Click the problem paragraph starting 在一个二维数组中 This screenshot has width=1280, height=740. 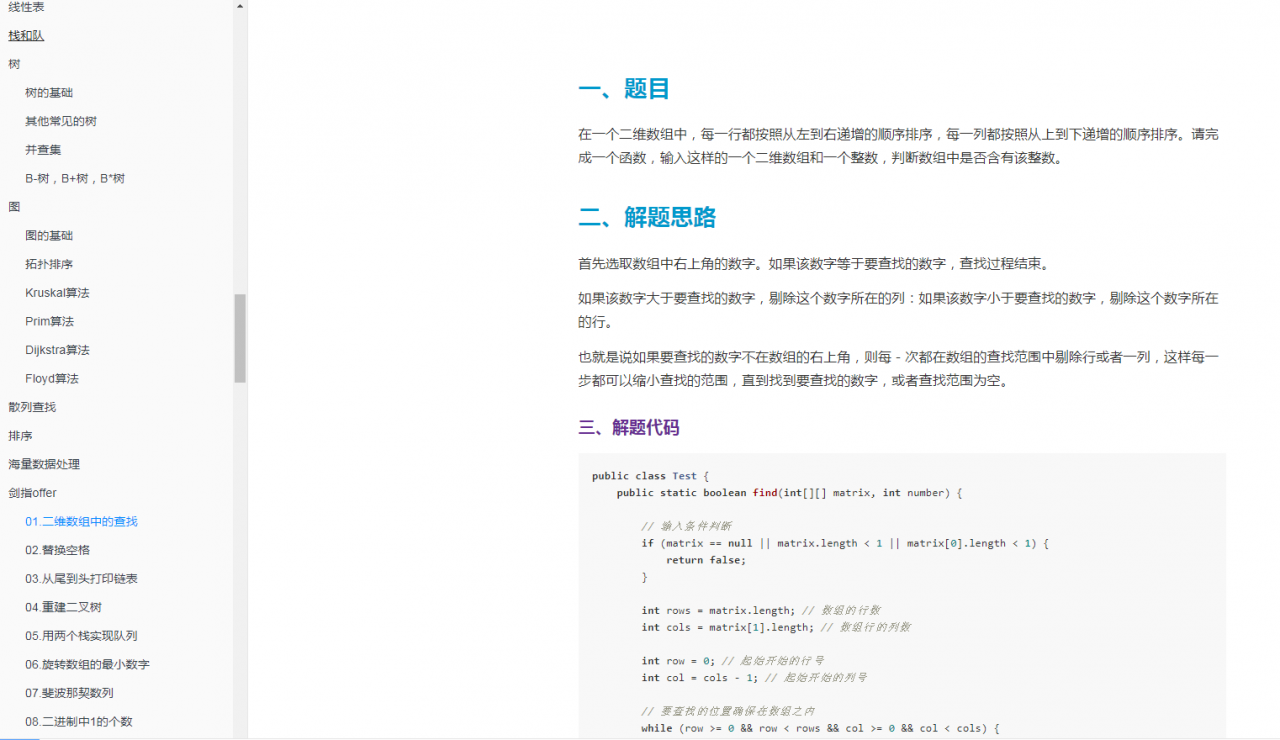(x=898, y=146)
